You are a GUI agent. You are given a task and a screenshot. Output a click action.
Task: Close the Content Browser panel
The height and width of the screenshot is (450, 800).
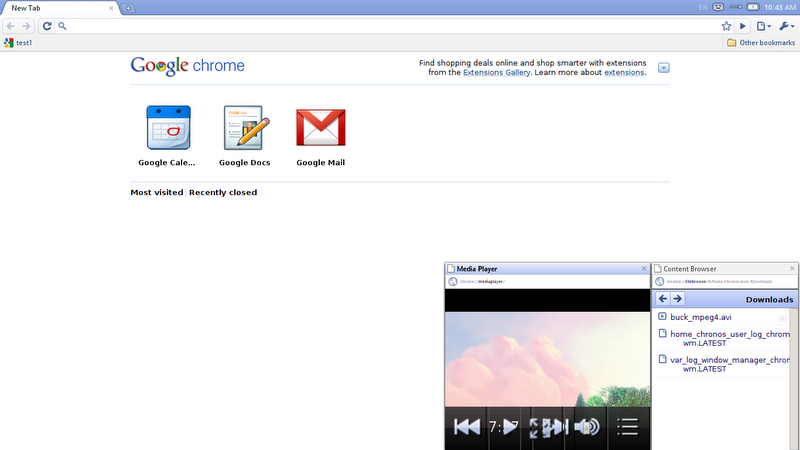pyautogui.click(x=792, y=268)
